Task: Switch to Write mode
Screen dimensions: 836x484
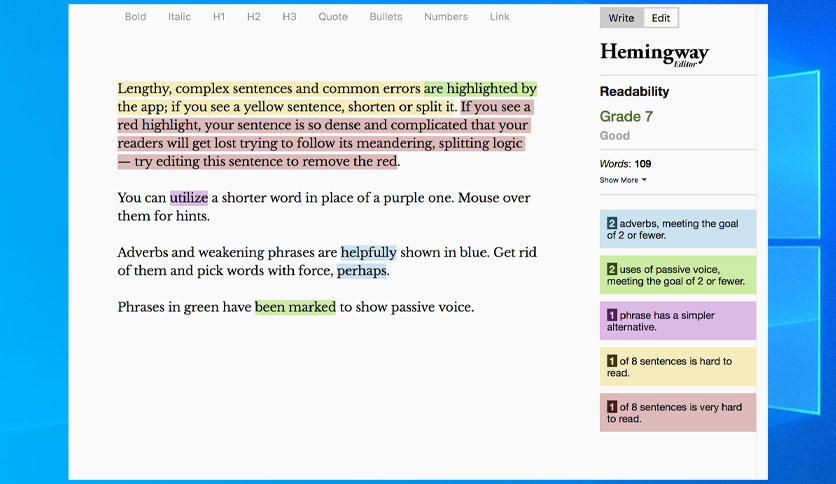Action: coord(622,18)
